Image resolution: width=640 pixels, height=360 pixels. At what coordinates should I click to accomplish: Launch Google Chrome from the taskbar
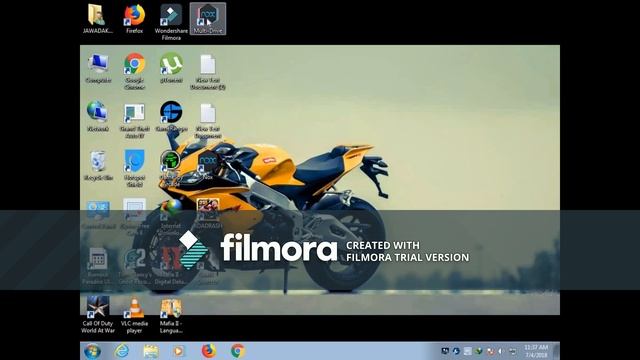click(x=238, y=351)
